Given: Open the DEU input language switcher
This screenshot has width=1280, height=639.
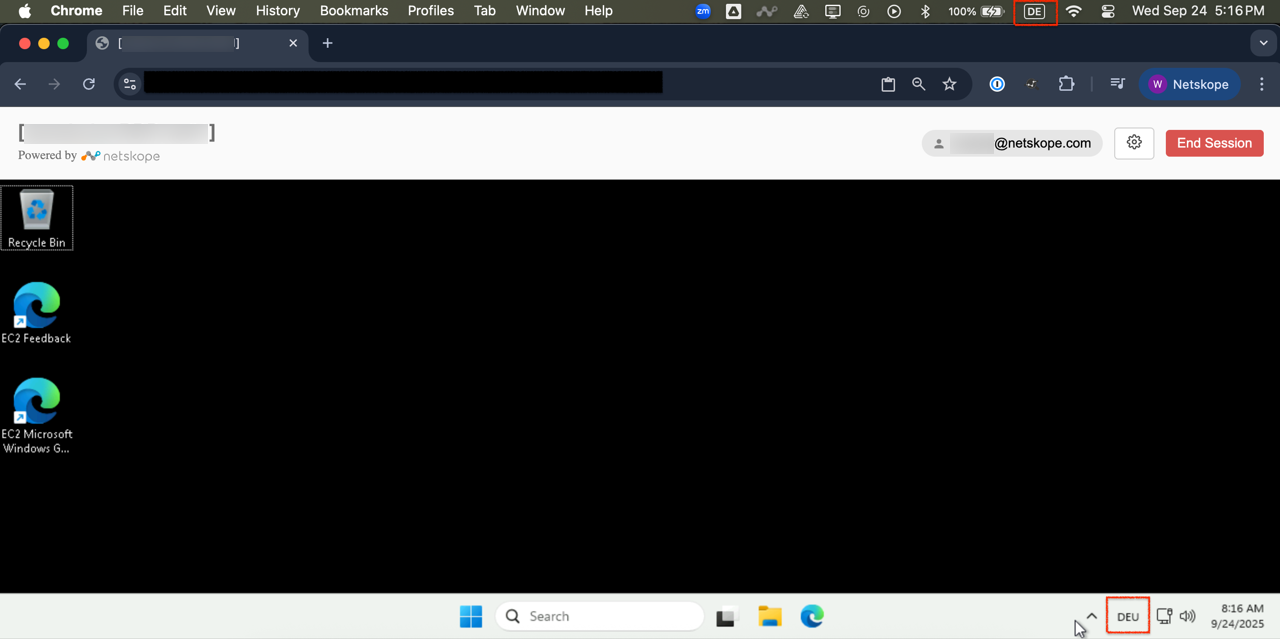Looking at the screenshot, I should click(1128, 616).
